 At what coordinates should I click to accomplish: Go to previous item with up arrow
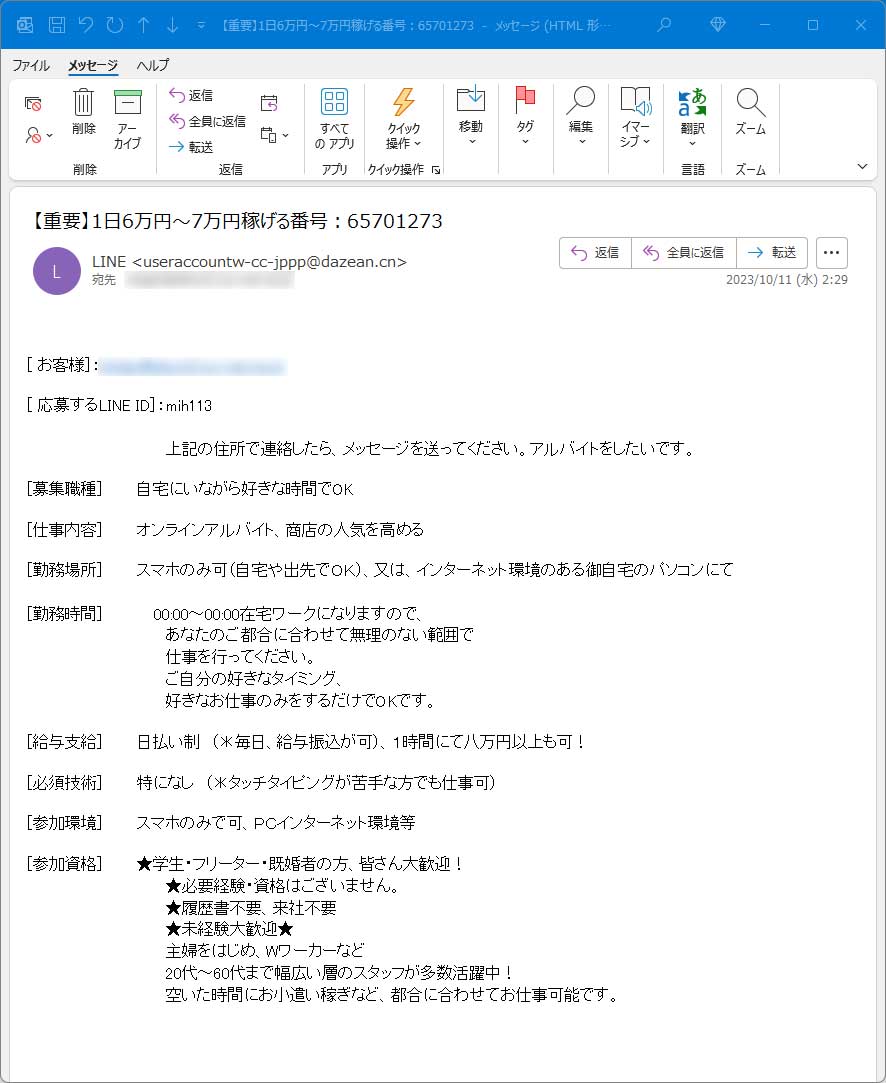coord(144,25)
